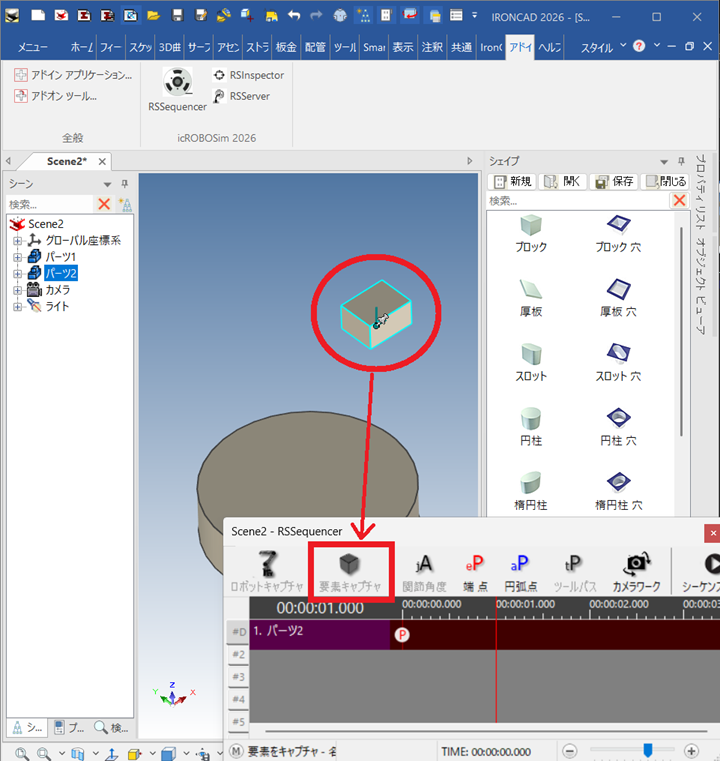Screen dimensions: 720x761
Task: Click the 要素キャプチャ cube icon
Action: (x=349, y=564)
